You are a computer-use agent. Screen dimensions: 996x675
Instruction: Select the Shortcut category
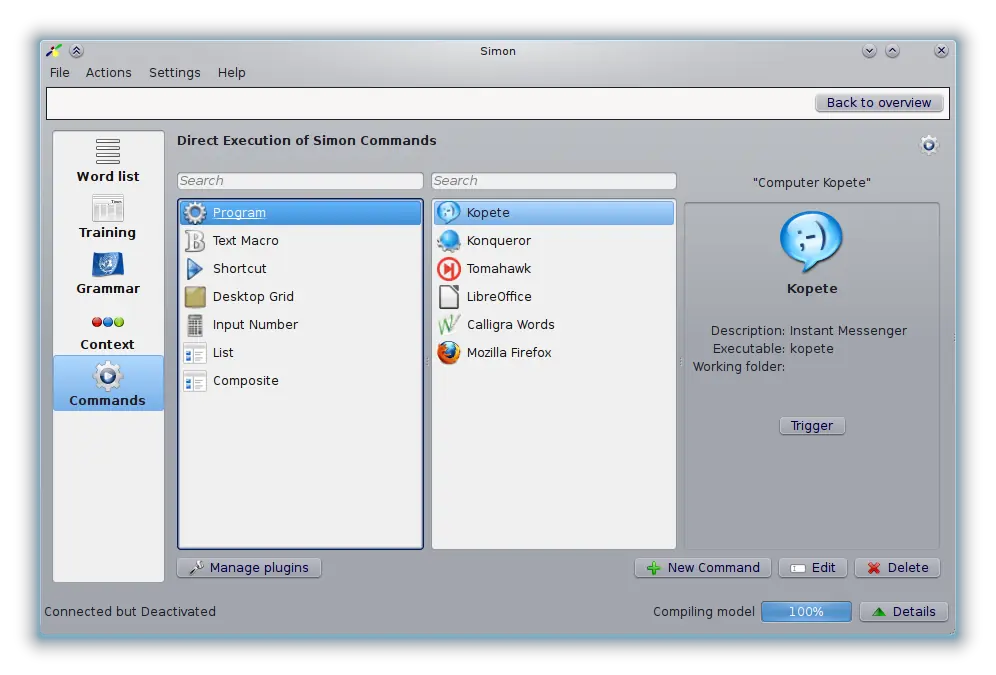tap(300, 269)
